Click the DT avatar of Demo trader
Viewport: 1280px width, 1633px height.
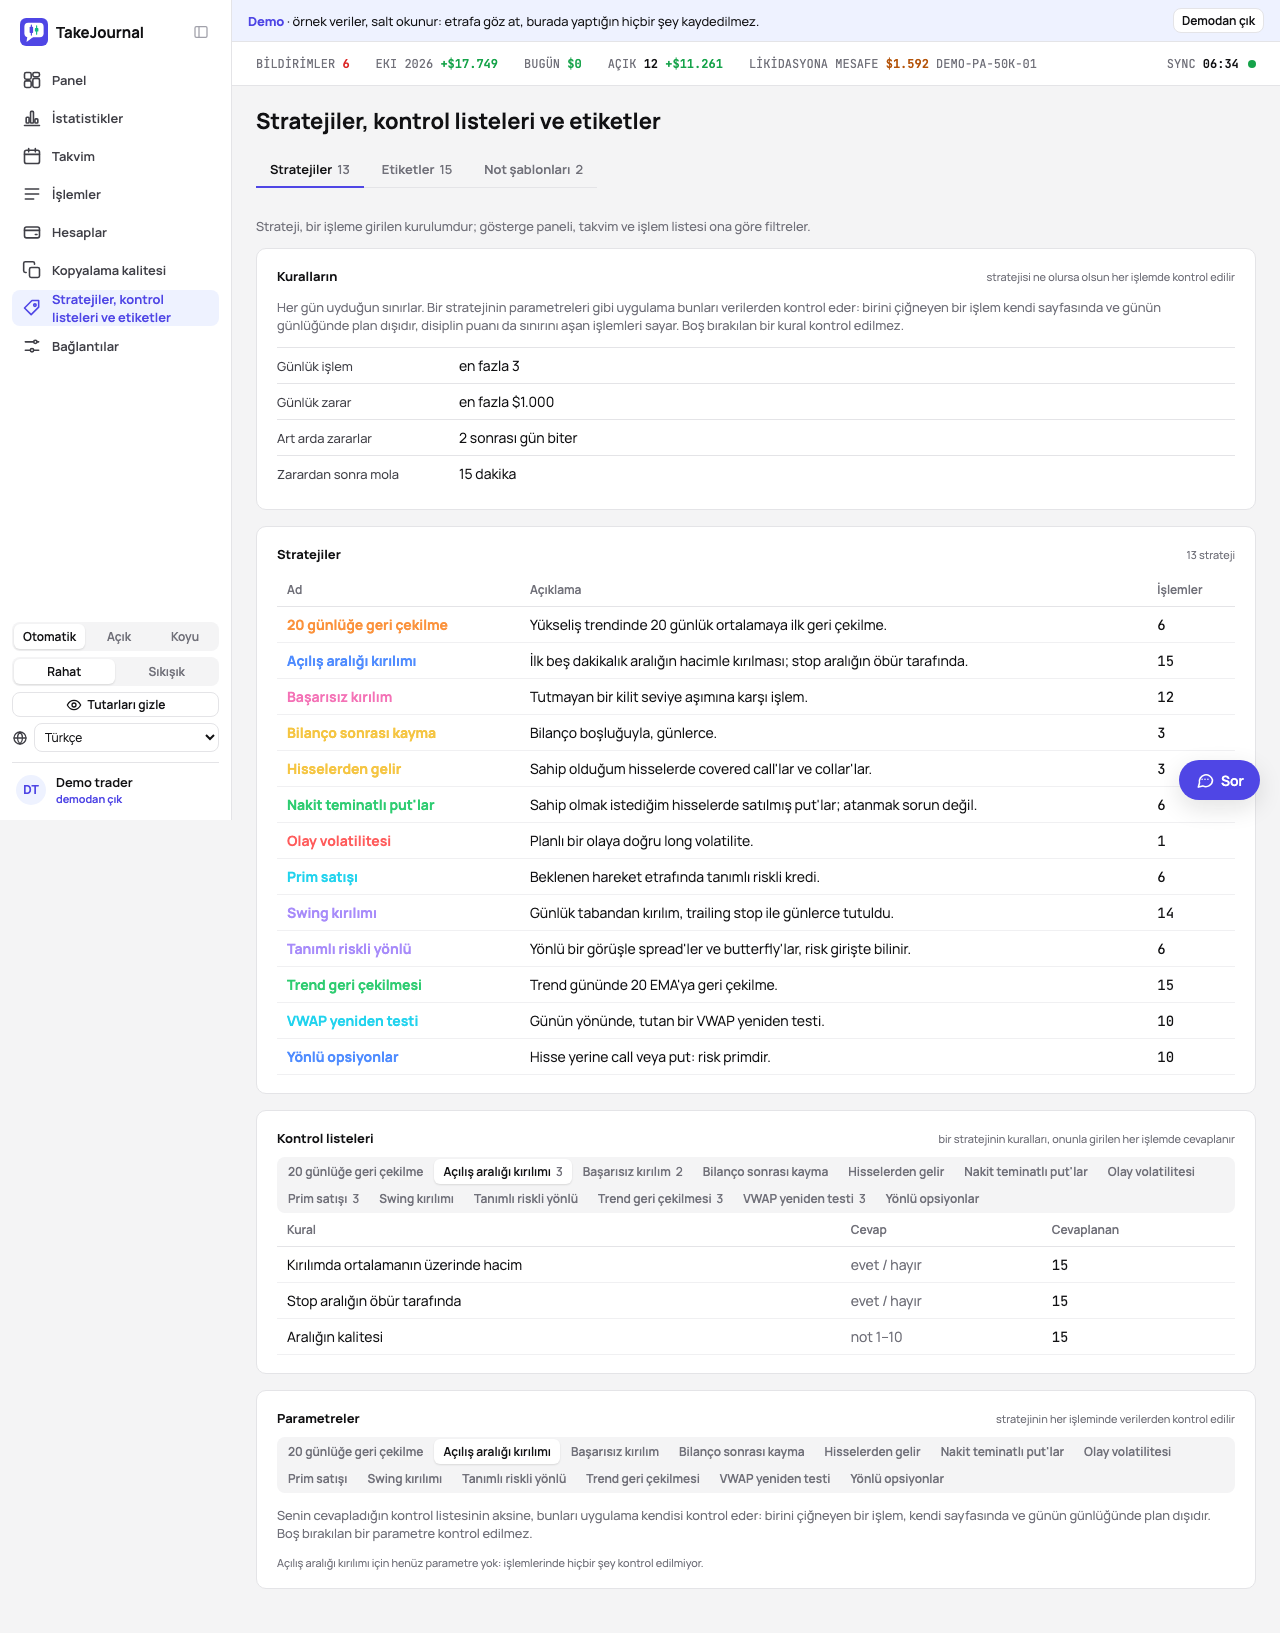31,790
